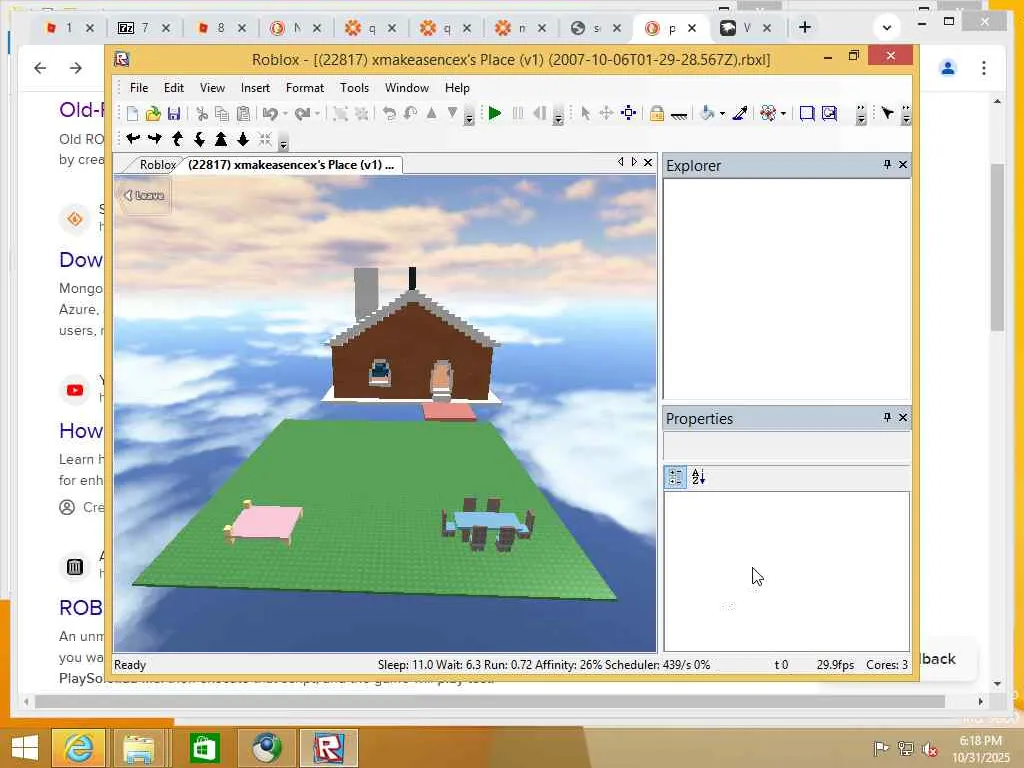Click the zoom extents inward arrows icon
Image resolution: width=1024 pixels, height=768 pixels.
[264, 138]
